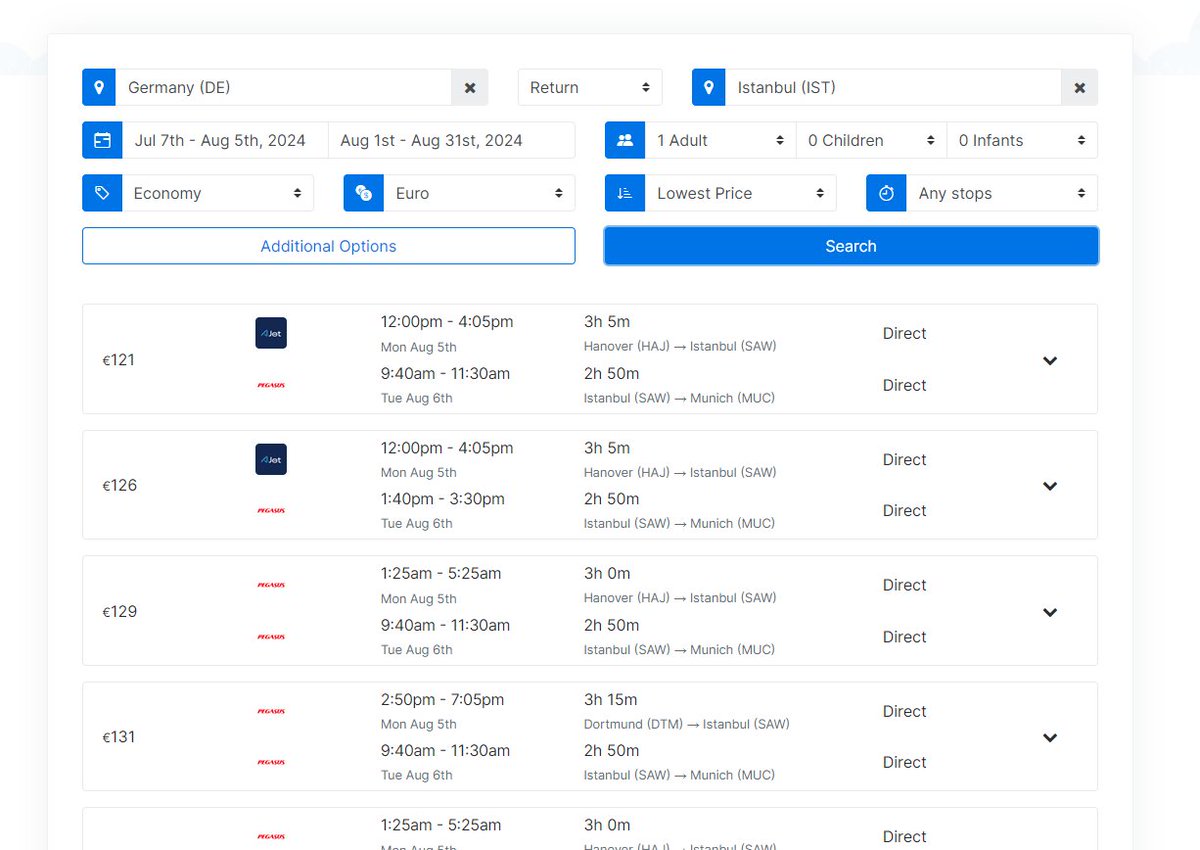Click the AJet logo in the €121 result
Image resolution: width=1200 pixels, height=850 pixels.
pyautogui.click(x=271, y=333)
